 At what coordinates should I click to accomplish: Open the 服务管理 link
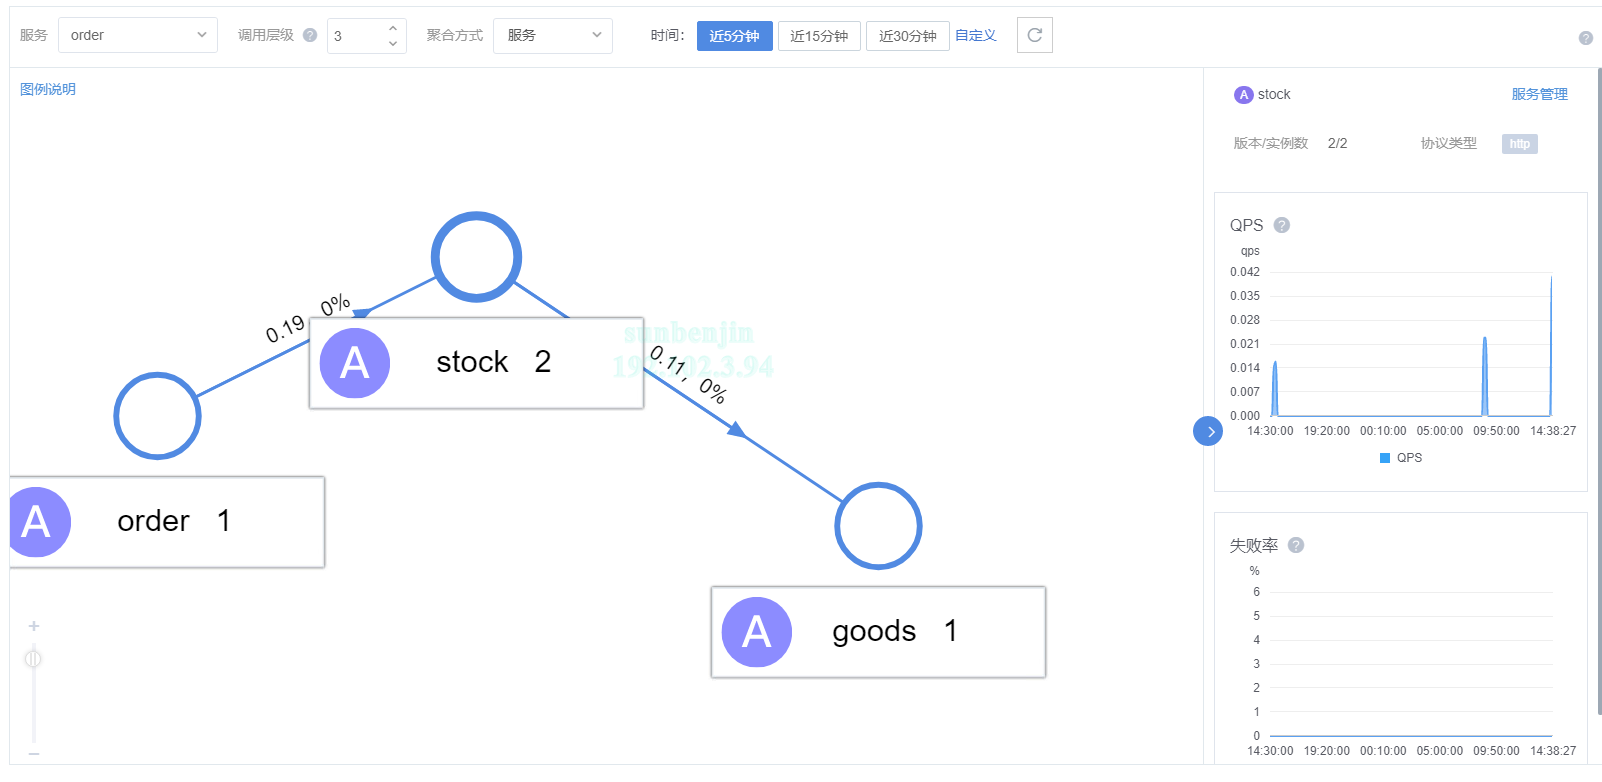(1539, 94)
